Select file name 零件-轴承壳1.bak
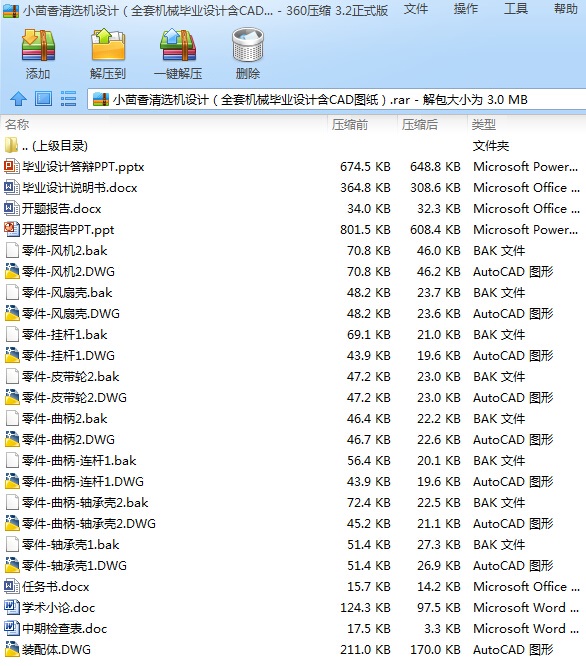The width and height of the screenshot is (586, 666). [70, 545]
